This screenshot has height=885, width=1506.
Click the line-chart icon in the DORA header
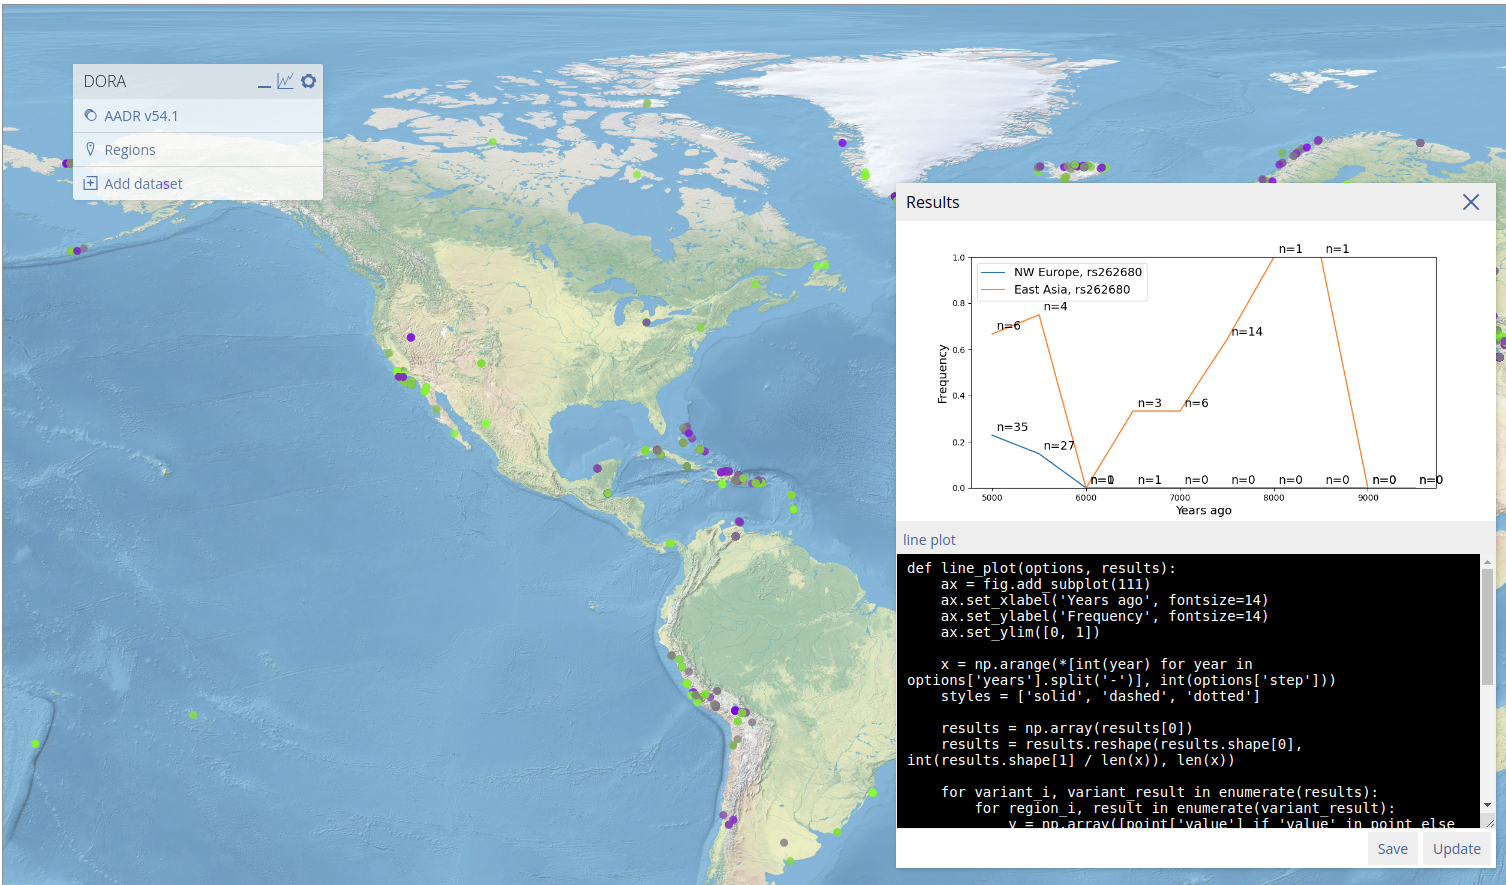(286, 79)
